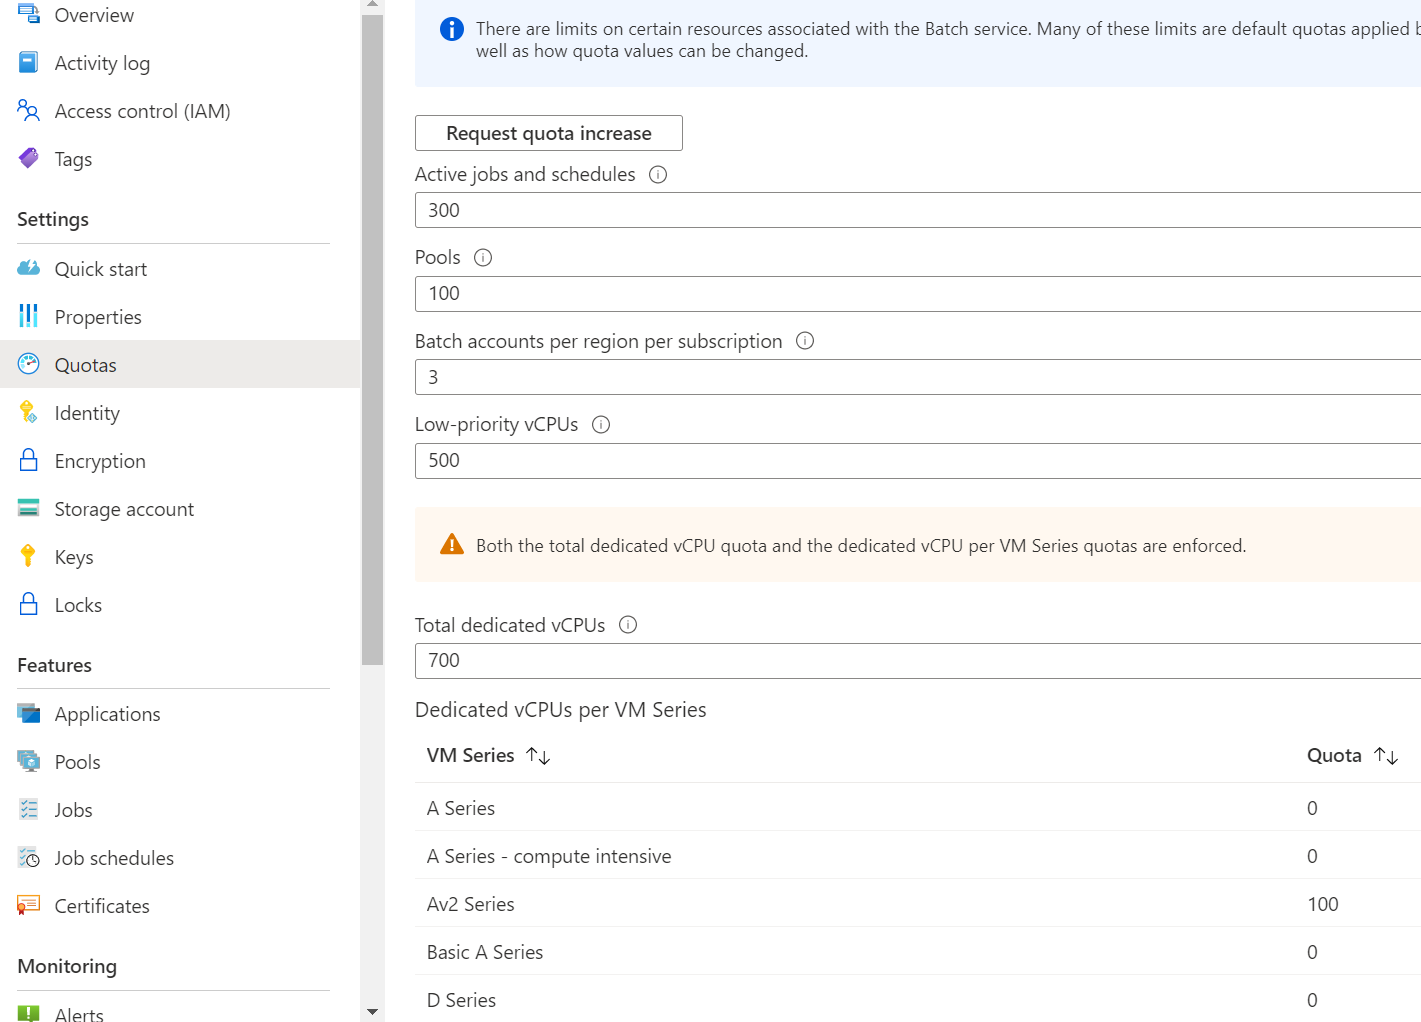Open Job schedules from the sidebar
1421x1022 pixels.
pyautogui.click(x=113, y=857)
